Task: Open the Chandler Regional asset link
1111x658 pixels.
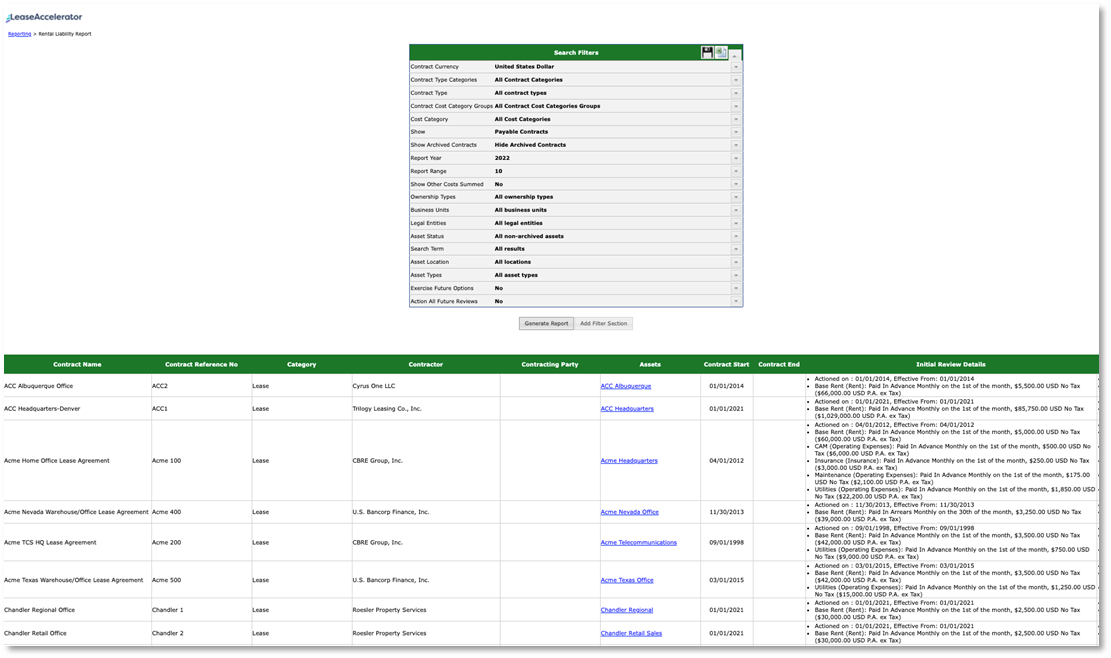Action: pyautogui.click(x=626, y=610)
